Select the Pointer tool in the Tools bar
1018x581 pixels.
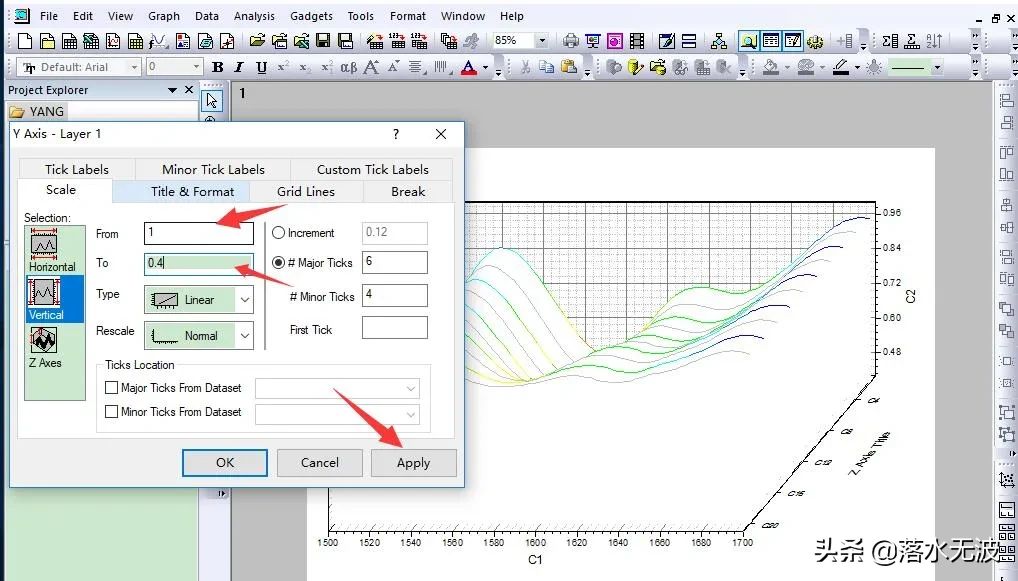coord(212,101)
